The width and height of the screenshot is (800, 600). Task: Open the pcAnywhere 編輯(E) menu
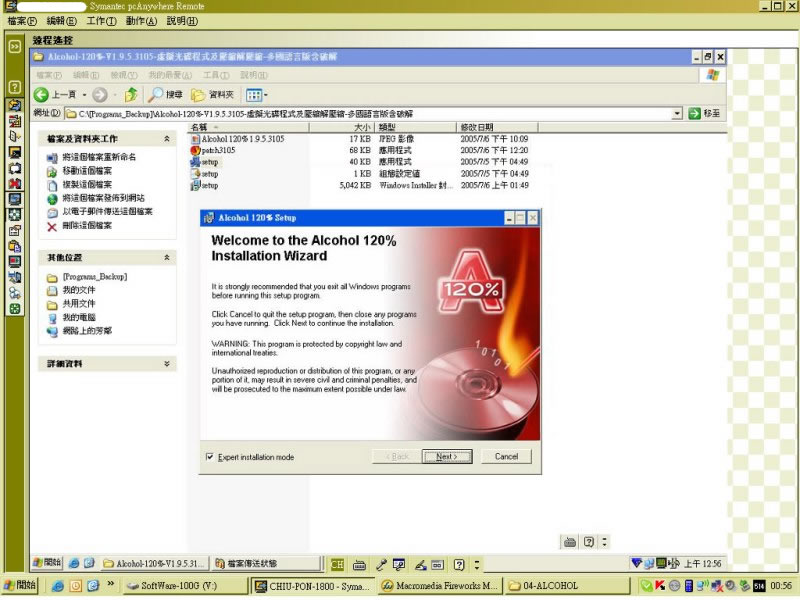[x=61, y=21]
